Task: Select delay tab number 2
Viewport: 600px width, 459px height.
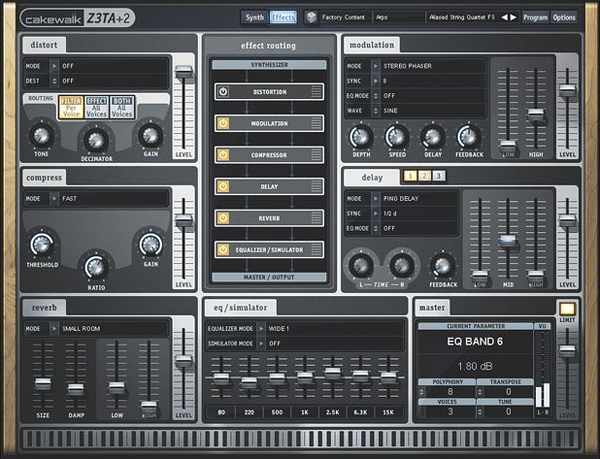Action: pos(423,177)
